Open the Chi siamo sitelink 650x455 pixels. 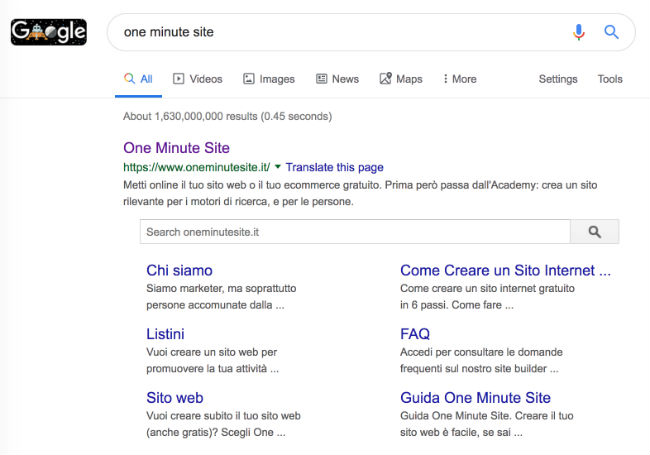(179, 270)
